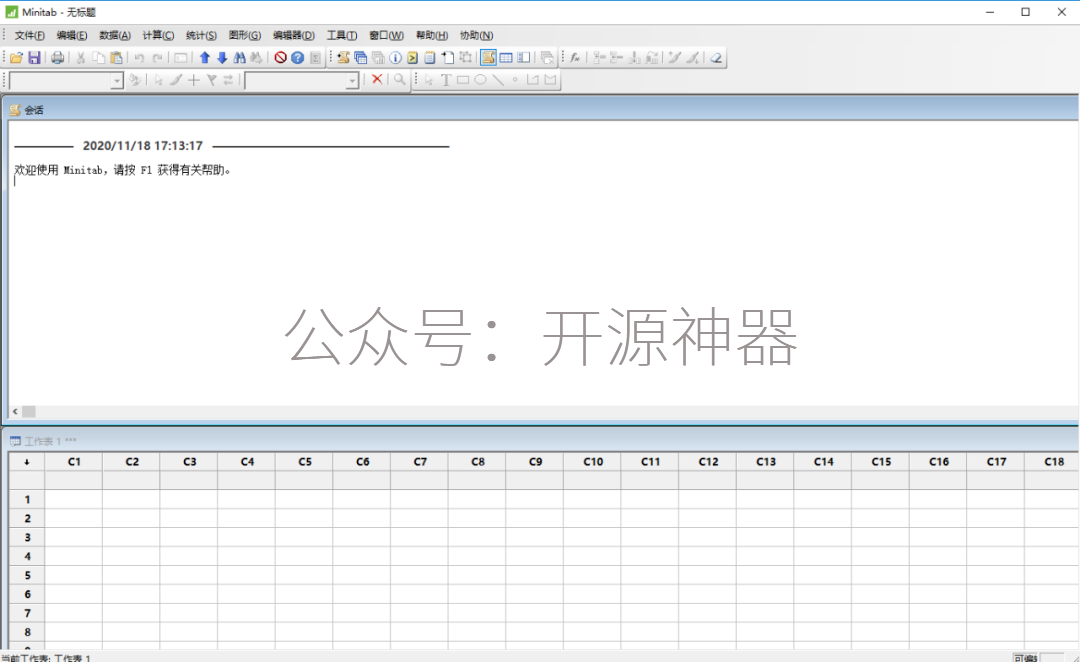Show the Worksheets folder icon

[x=360, y=58]
